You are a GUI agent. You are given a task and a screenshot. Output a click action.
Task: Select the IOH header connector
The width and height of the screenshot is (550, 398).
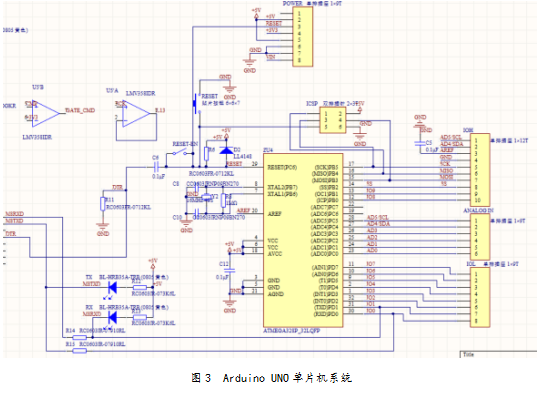(x=480, y=170)
